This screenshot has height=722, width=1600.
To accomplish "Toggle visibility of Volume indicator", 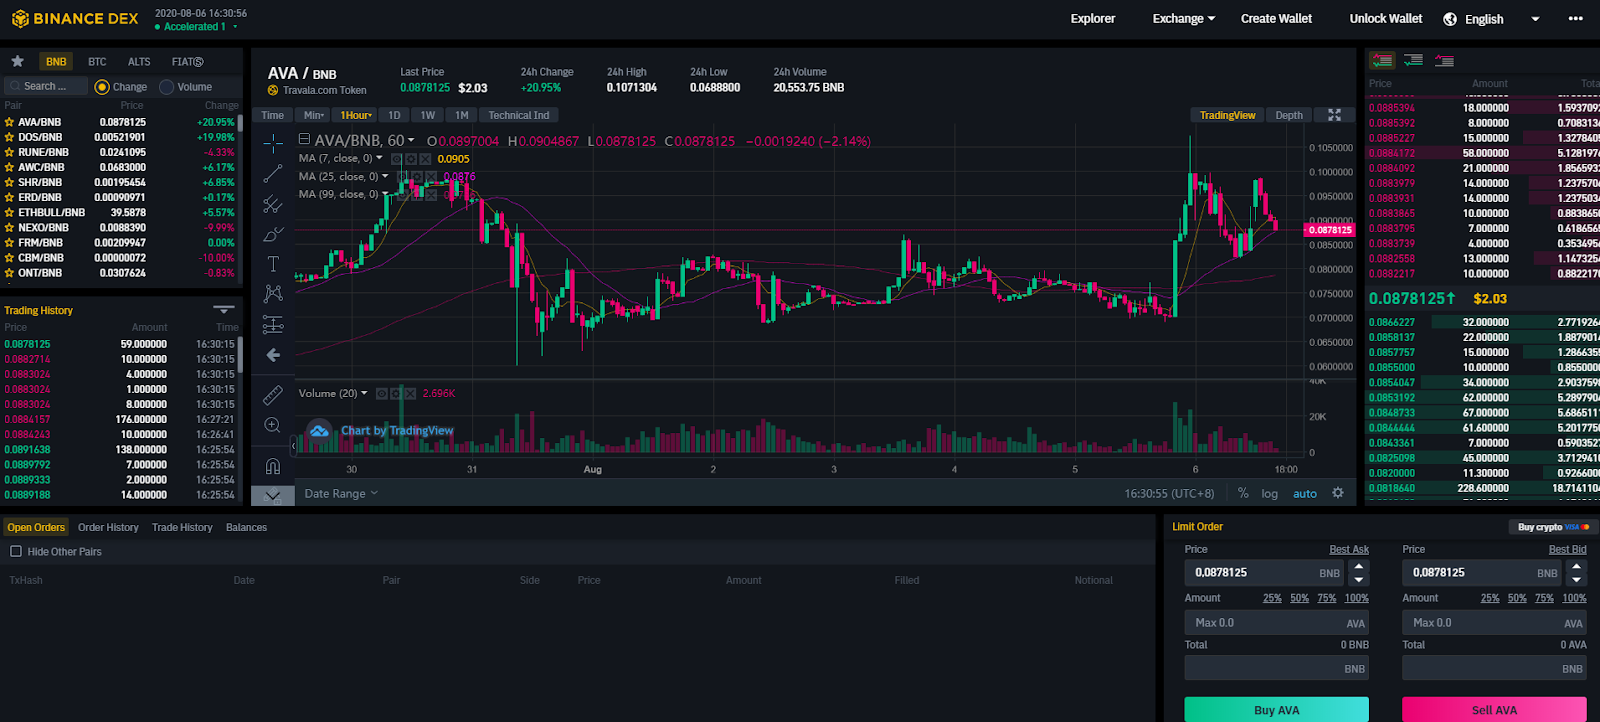I will [381, 394].
